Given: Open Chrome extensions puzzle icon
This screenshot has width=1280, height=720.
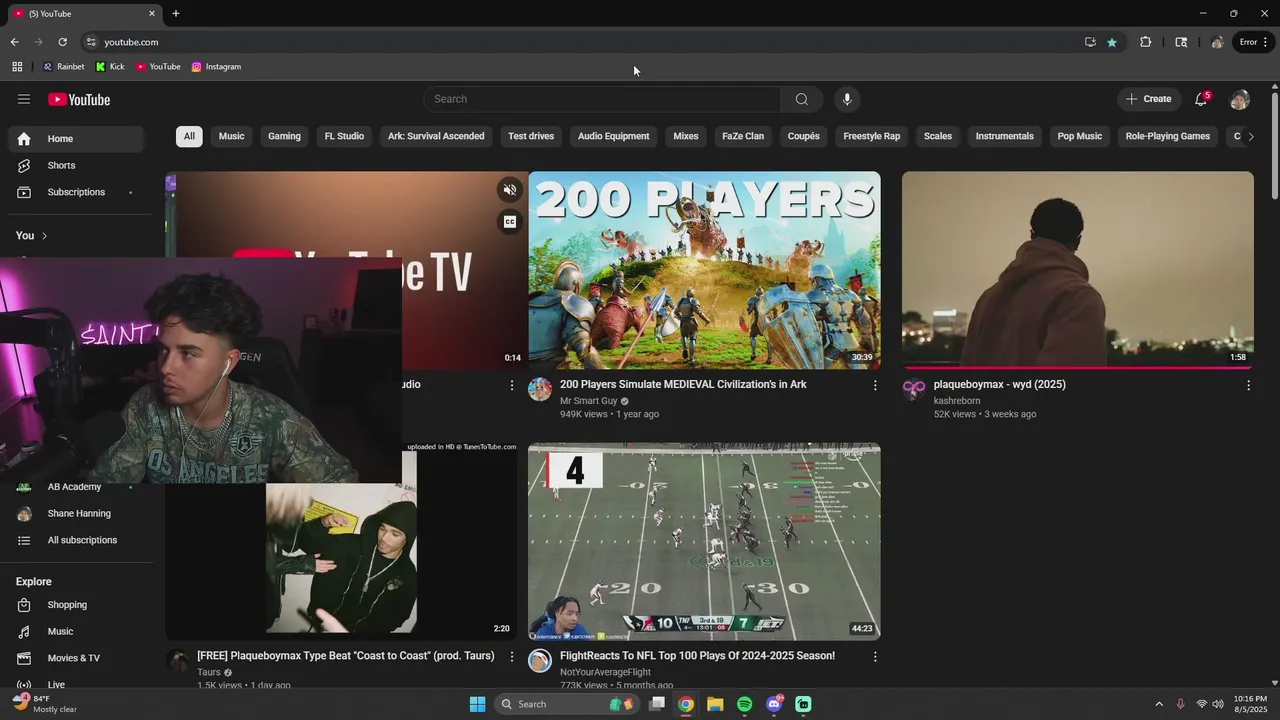Looking at the screenshot, I should tap(1146, 42).
